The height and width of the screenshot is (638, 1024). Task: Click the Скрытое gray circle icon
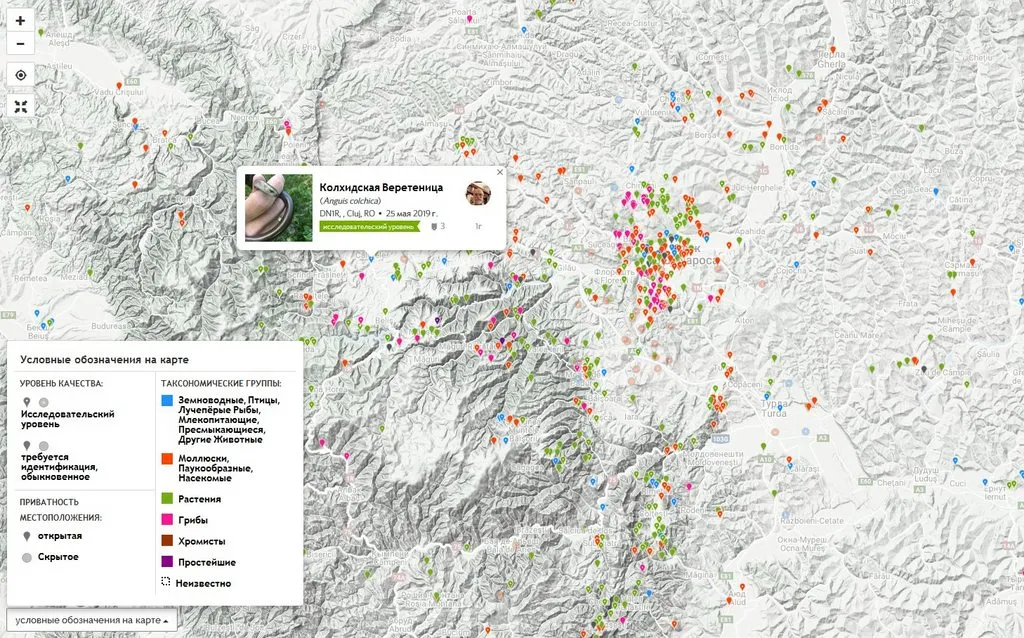[27, 557]
